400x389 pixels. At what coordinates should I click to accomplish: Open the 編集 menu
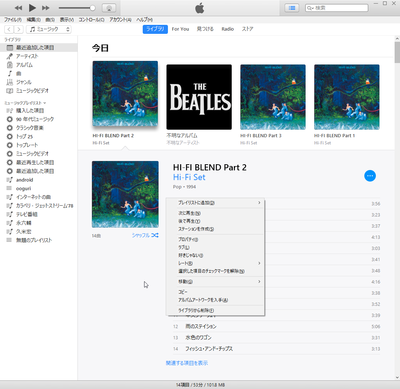(x=33, y=20)
